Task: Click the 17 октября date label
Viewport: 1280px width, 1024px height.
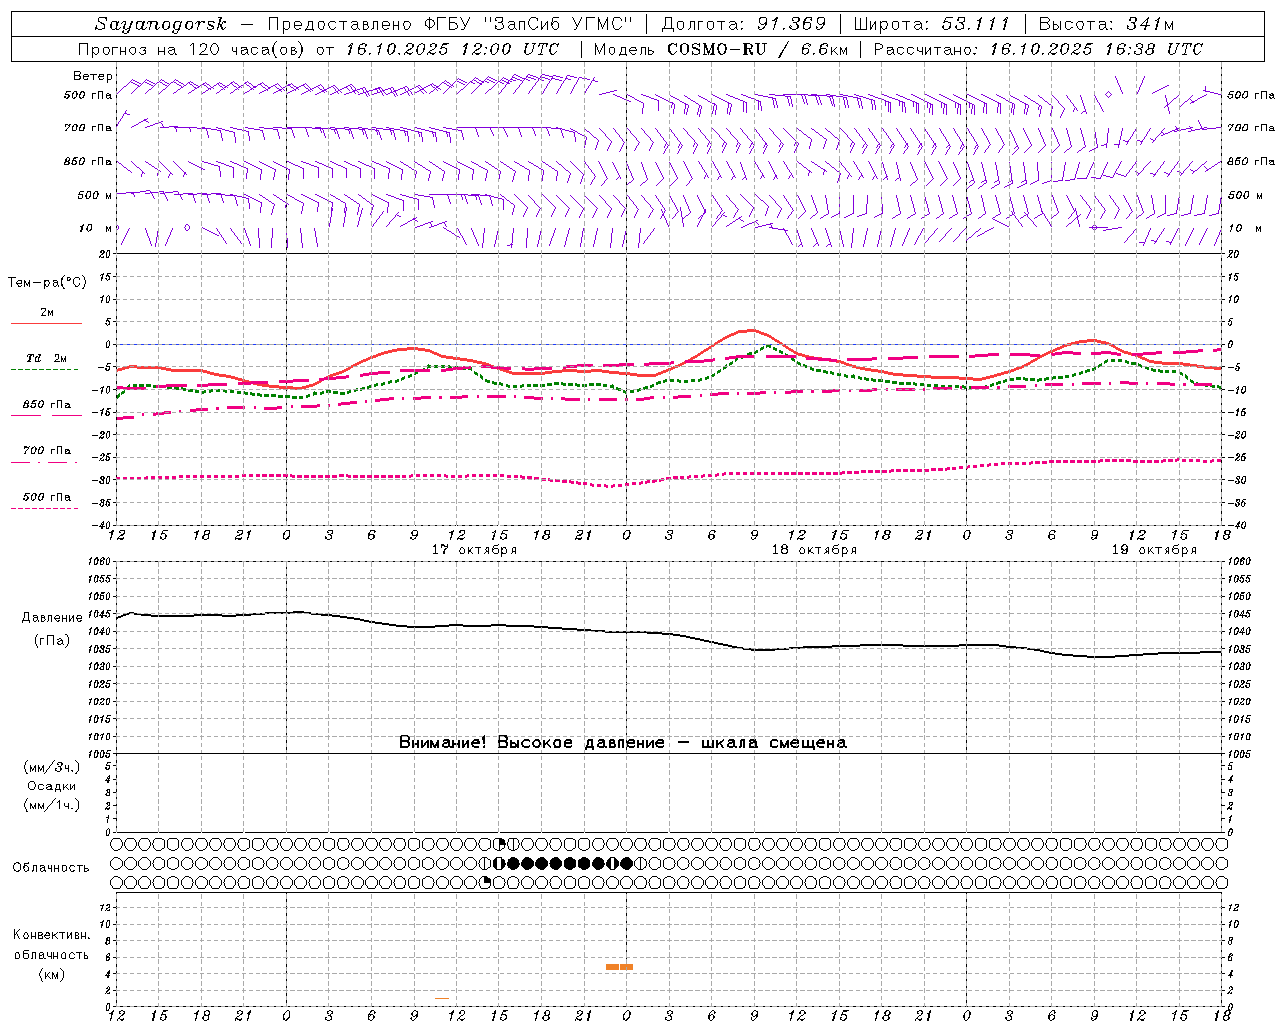Action: [x=474, y=550]
